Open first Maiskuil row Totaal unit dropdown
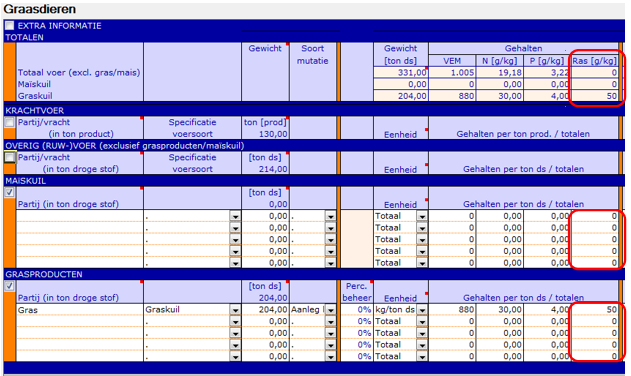This screenshot has height=376, width=631. 422,216
